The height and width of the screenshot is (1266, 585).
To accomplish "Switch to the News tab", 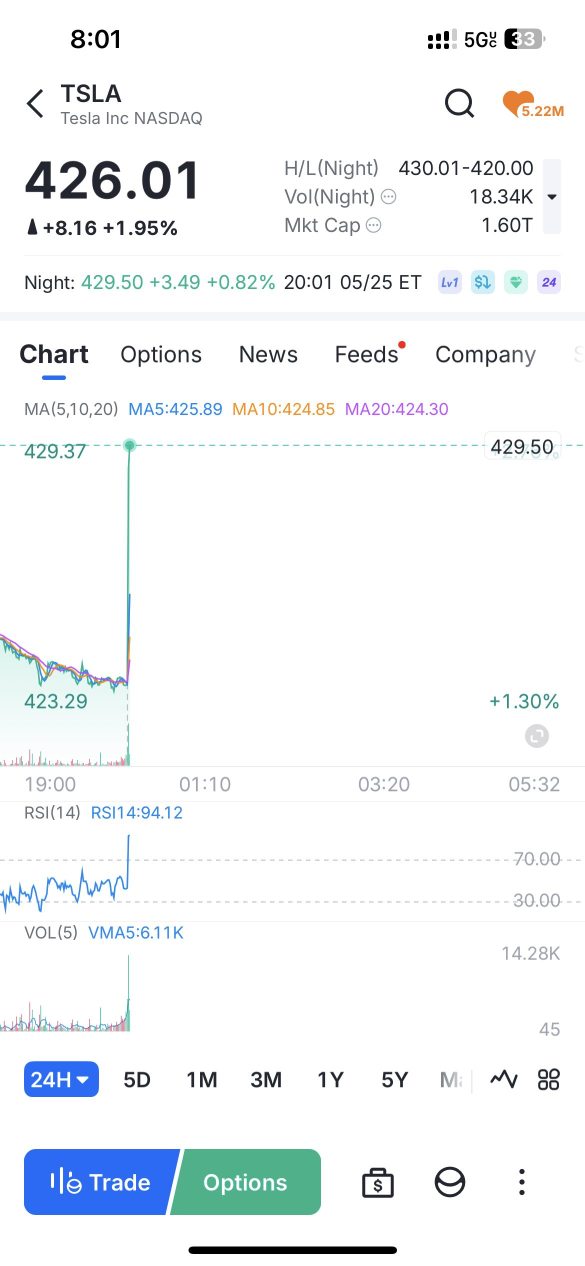I will [x=268, y=355].
